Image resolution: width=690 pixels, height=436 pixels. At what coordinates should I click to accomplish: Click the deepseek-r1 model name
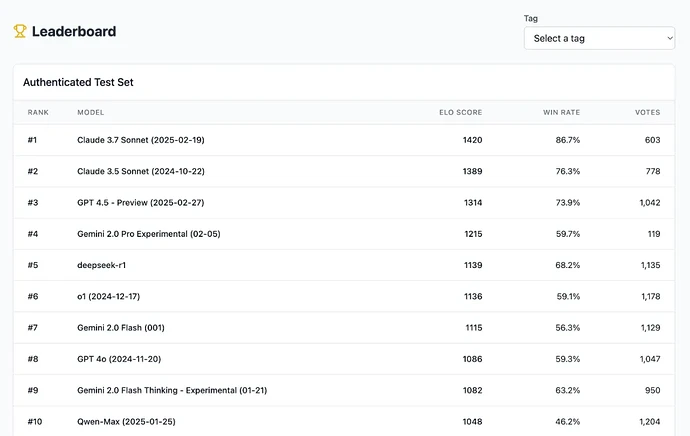[x=102, y=265]
